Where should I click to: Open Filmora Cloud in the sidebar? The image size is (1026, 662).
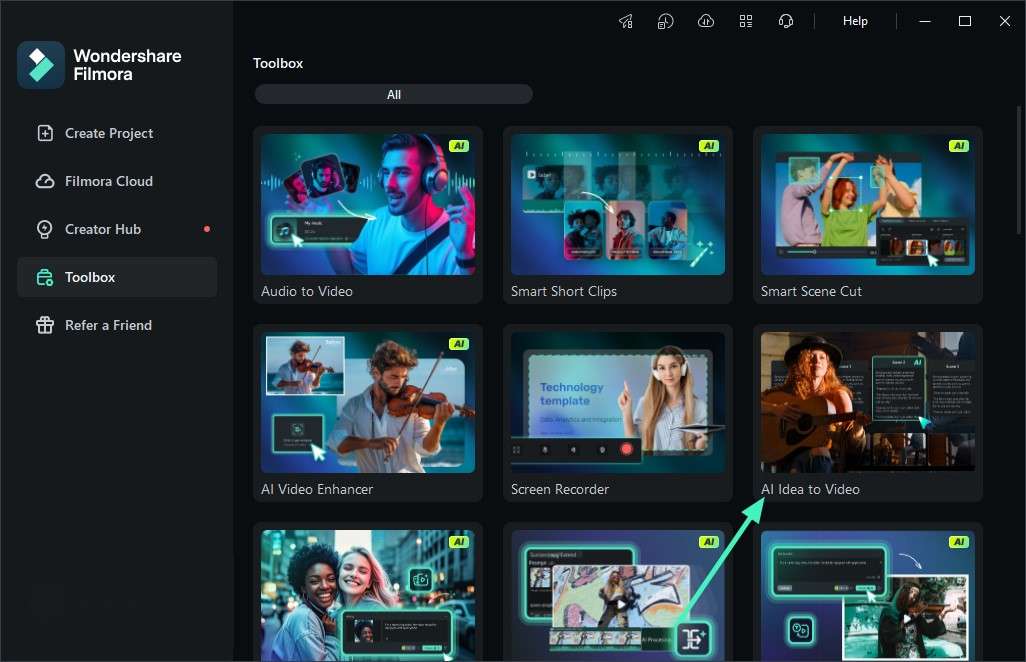pyautogui.click(x=117, y=181)
